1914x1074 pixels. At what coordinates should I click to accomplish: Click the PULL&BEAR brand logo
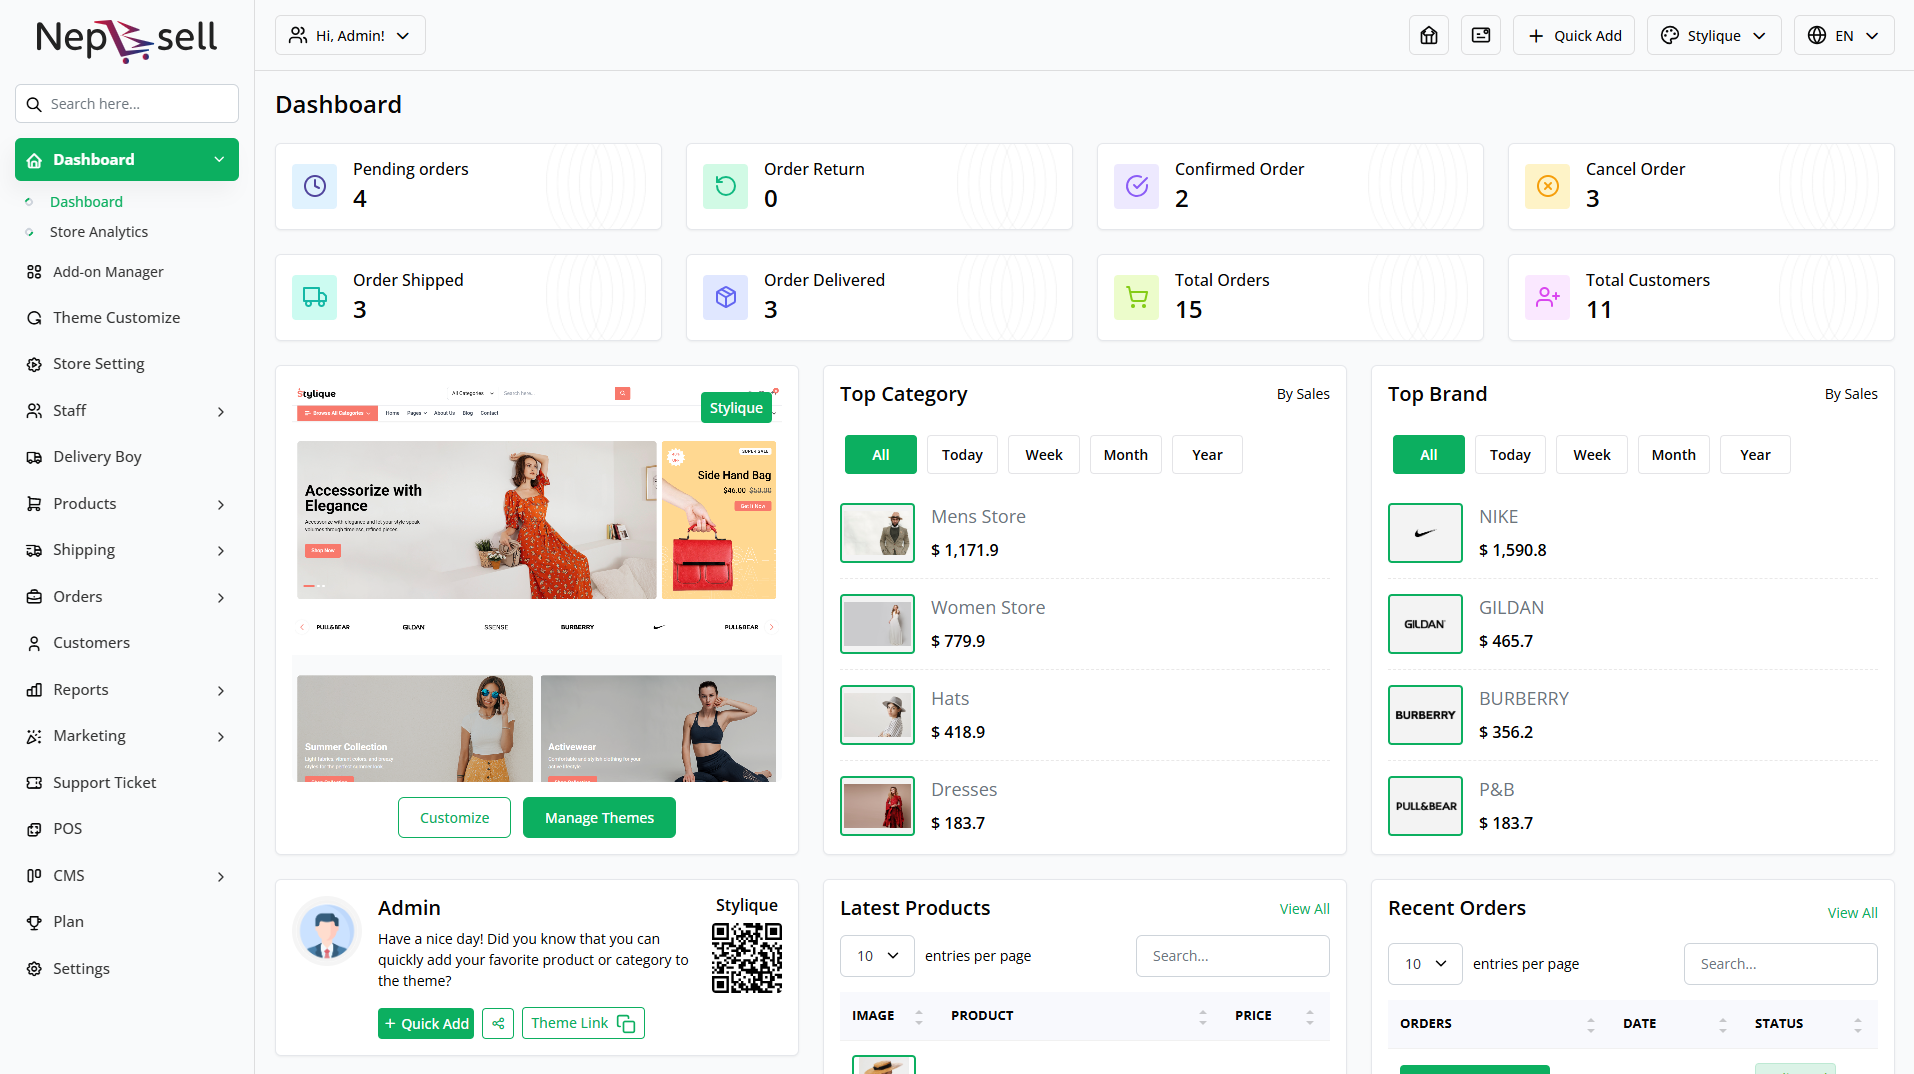[x=1425, y=806]
